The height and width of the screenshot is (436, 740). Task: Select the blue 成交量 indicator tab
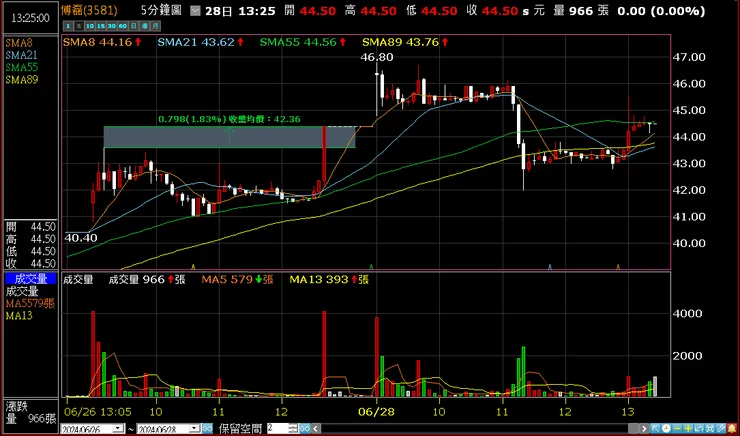tap(30, 278)
